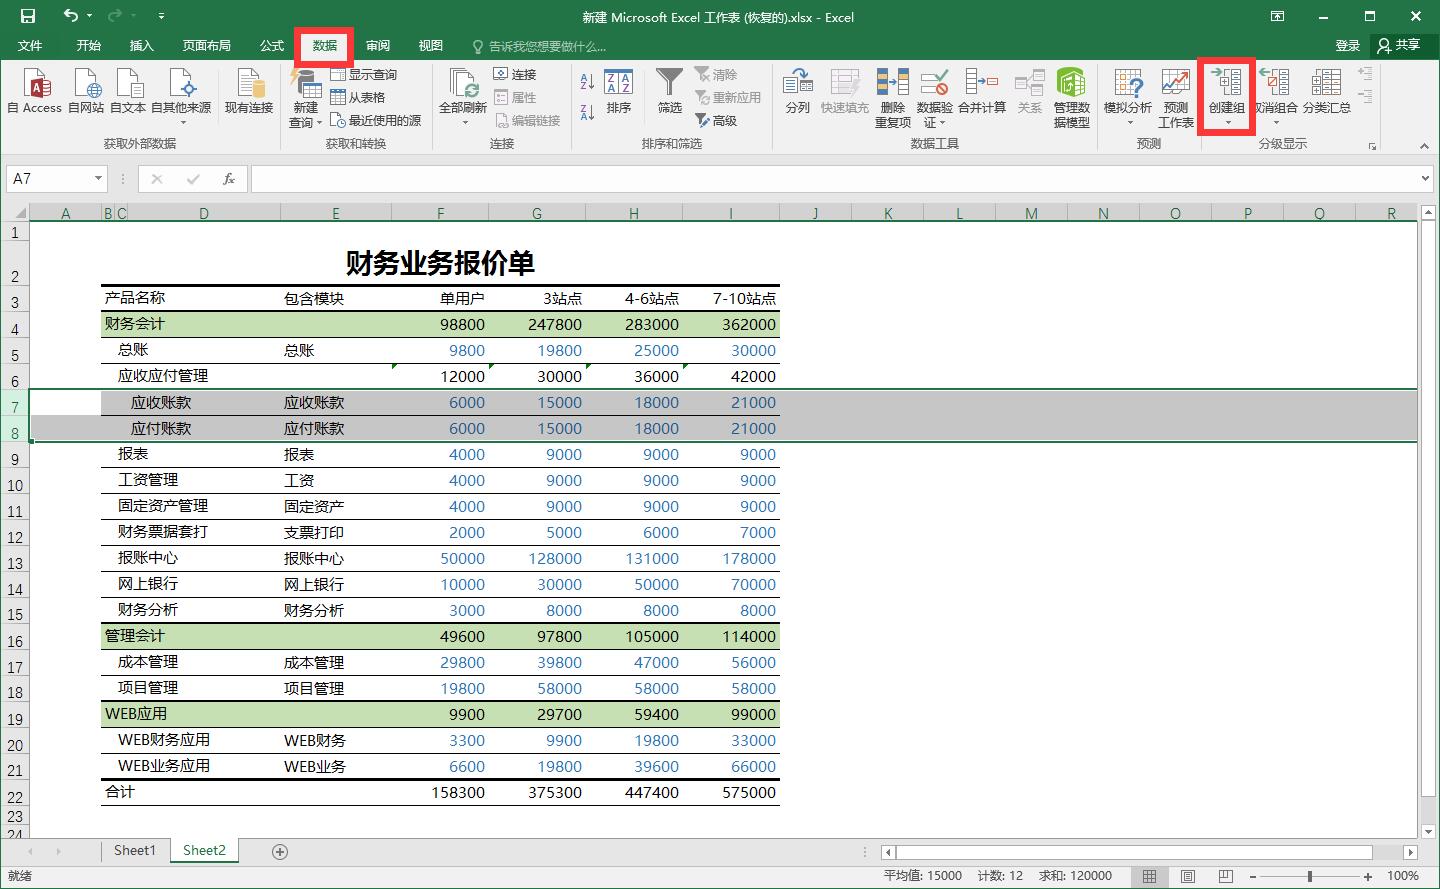Click the Sign in (登录) link
The image size is (1440, 889).
[1346, 45]
